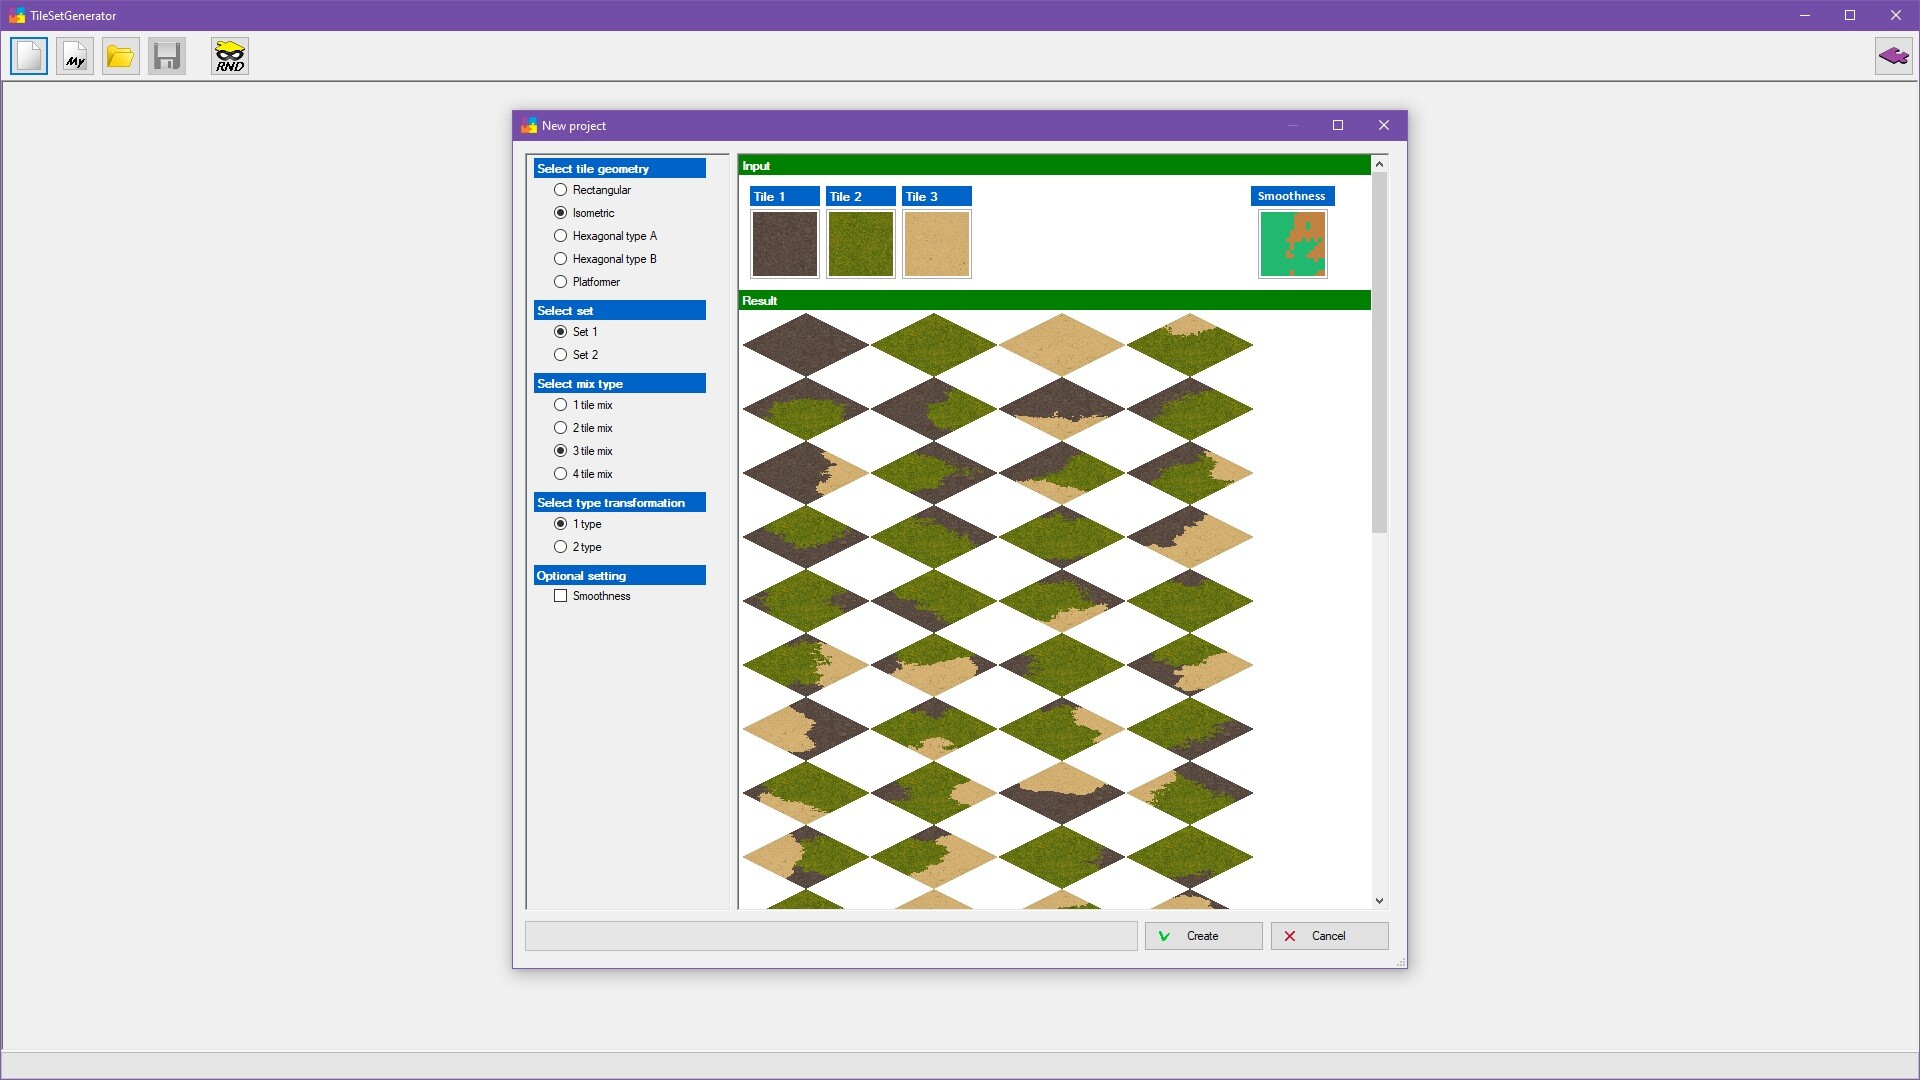Enable the Smoothness checkbox
Image resolution: width=1920 pixels, height=1080 pixels.
[x=561, y=596]
